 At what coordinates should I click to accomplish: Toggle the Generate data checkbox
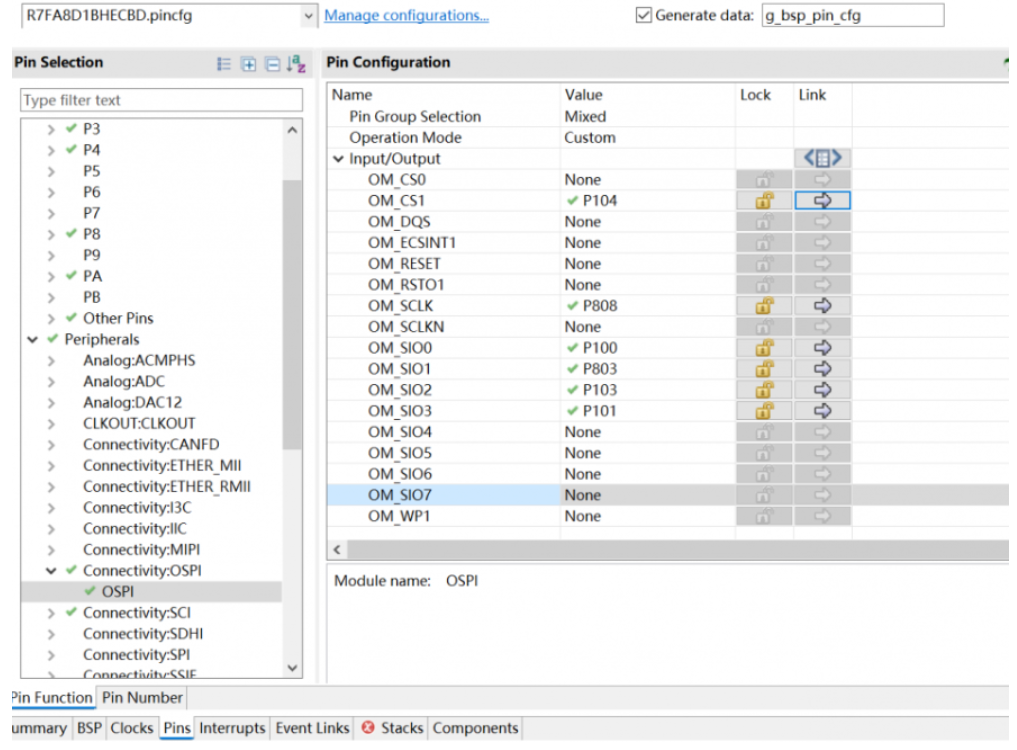point(644,16)
